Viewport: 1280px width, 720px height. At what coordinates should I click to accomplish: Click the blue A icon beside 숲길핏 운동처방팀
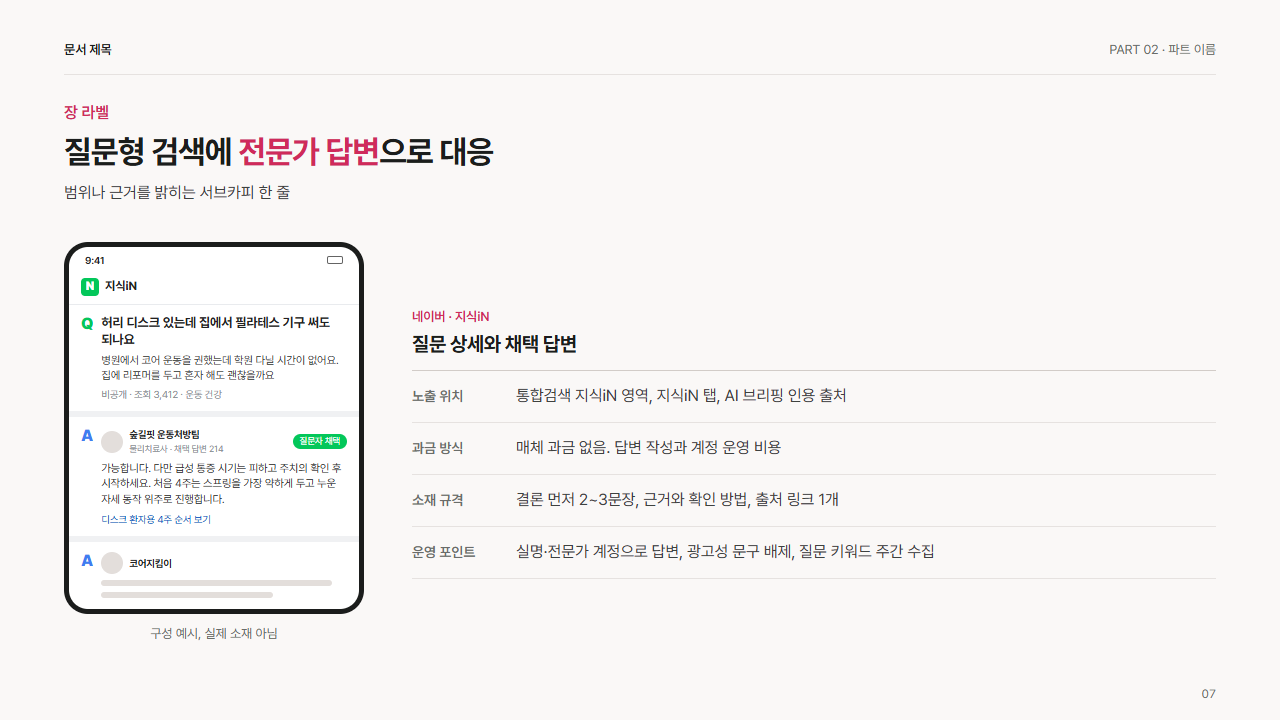(x=87, y=436)
